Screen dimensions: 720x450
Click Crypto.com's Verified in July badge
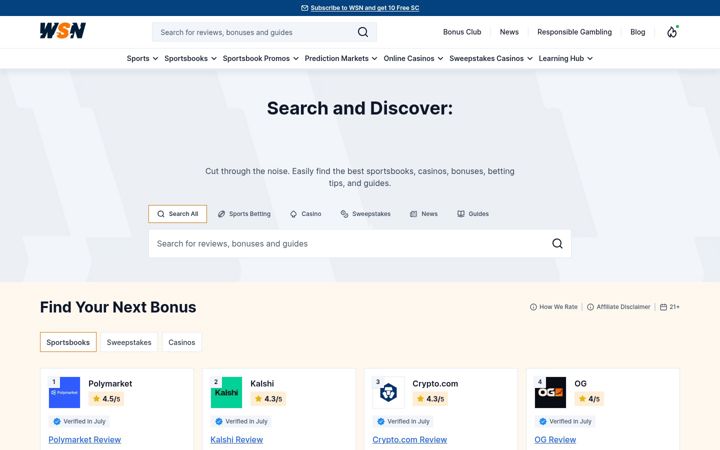[403, 421]
